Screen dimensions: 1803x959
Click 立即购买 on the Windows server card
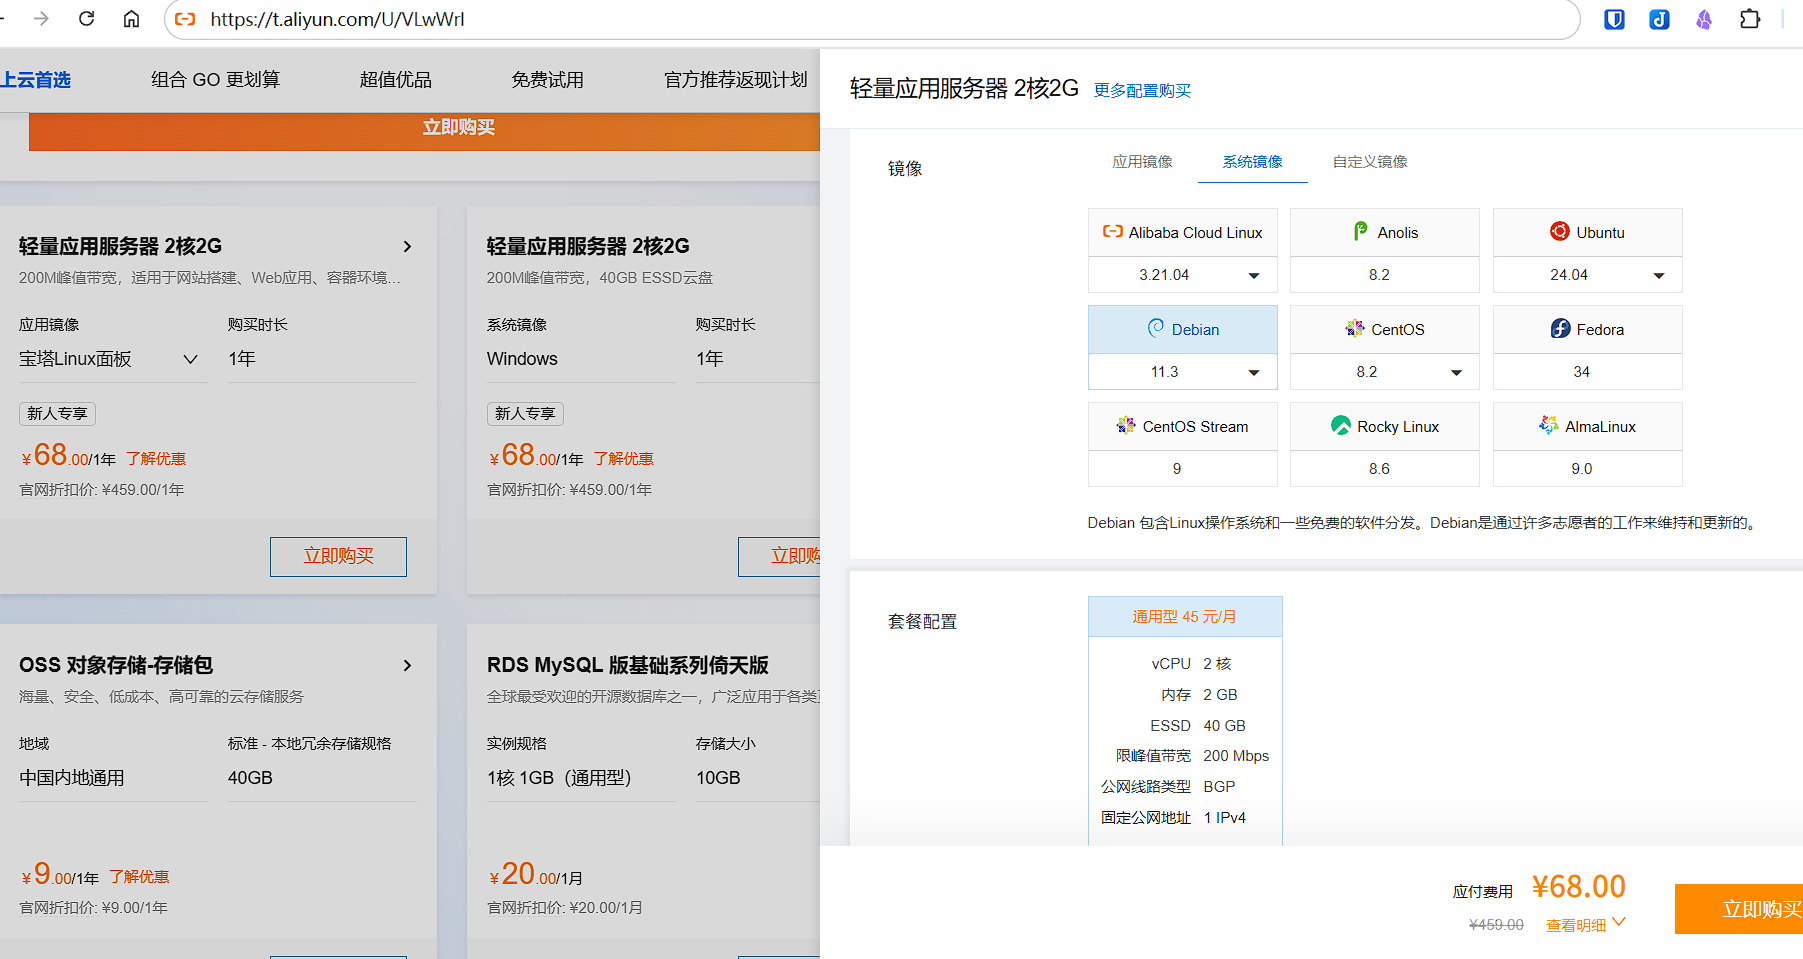(779, 557)
